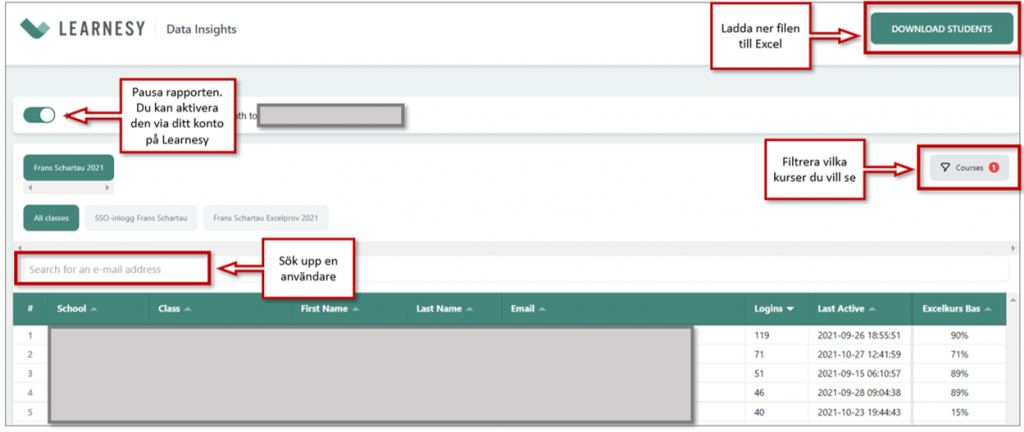Click the Download Students button

pyautogui.click(x=941, y=29)
